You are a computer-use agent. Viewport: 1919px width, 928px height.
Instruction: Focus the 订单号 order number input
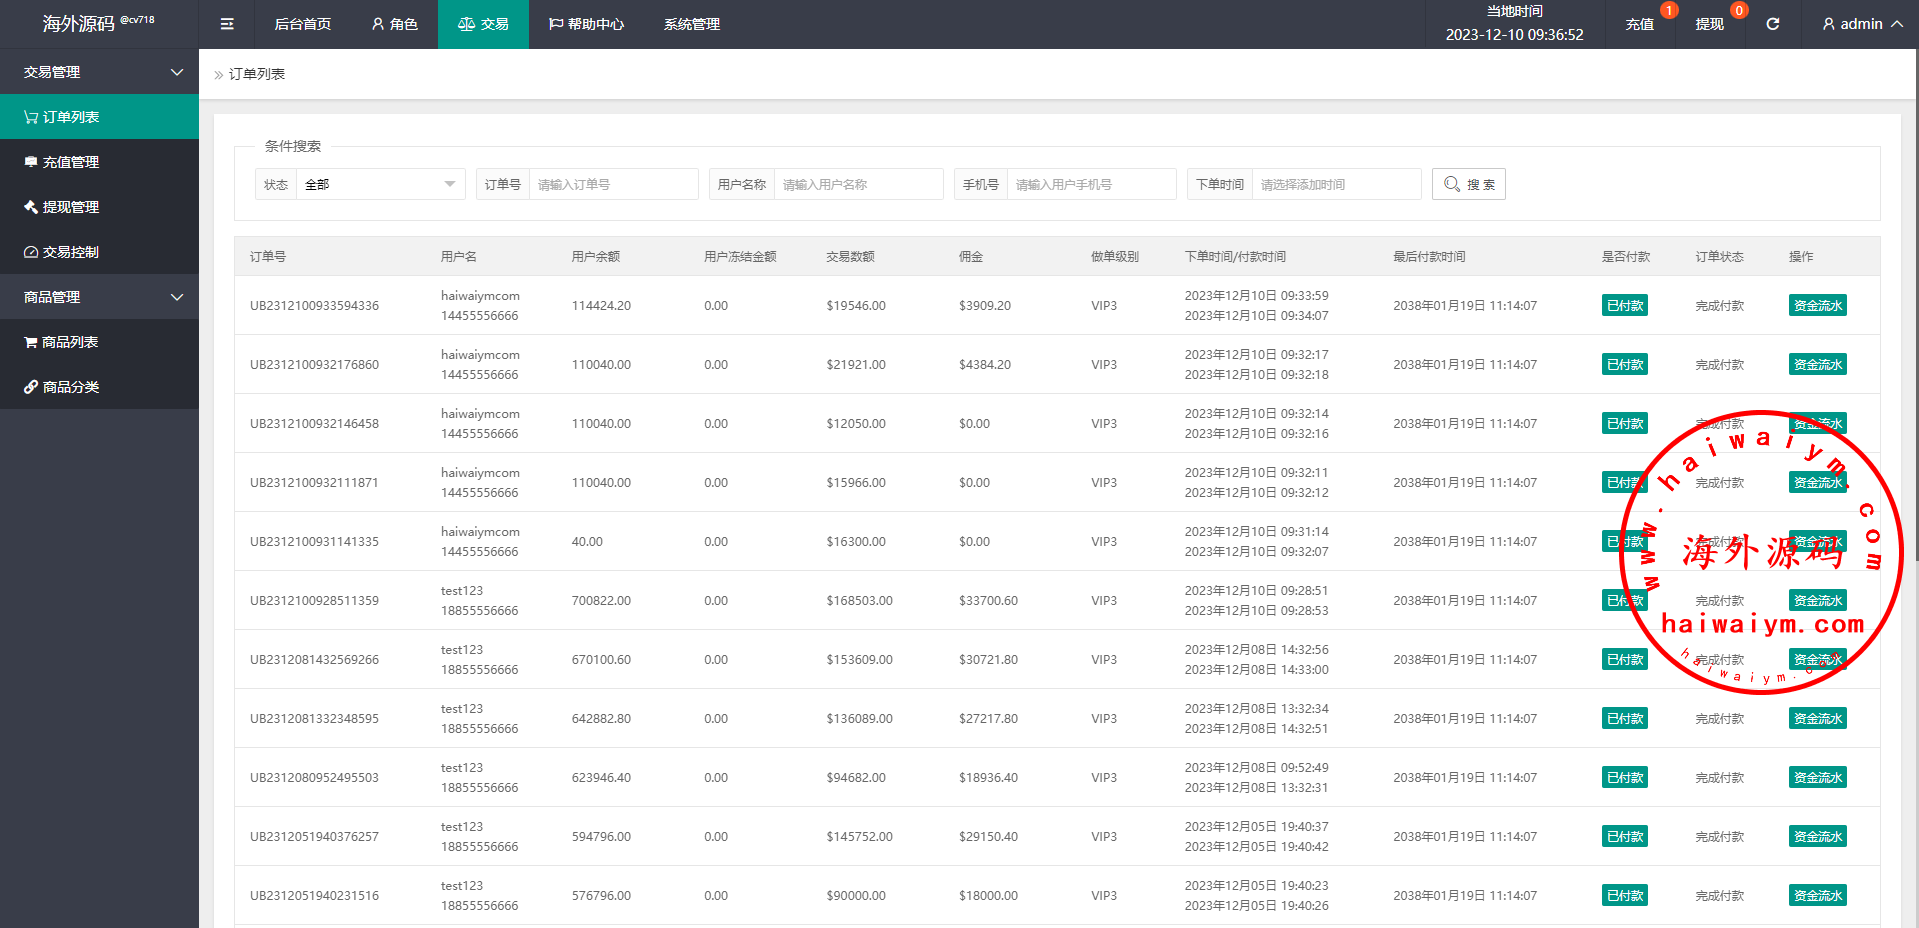point(612,184)
